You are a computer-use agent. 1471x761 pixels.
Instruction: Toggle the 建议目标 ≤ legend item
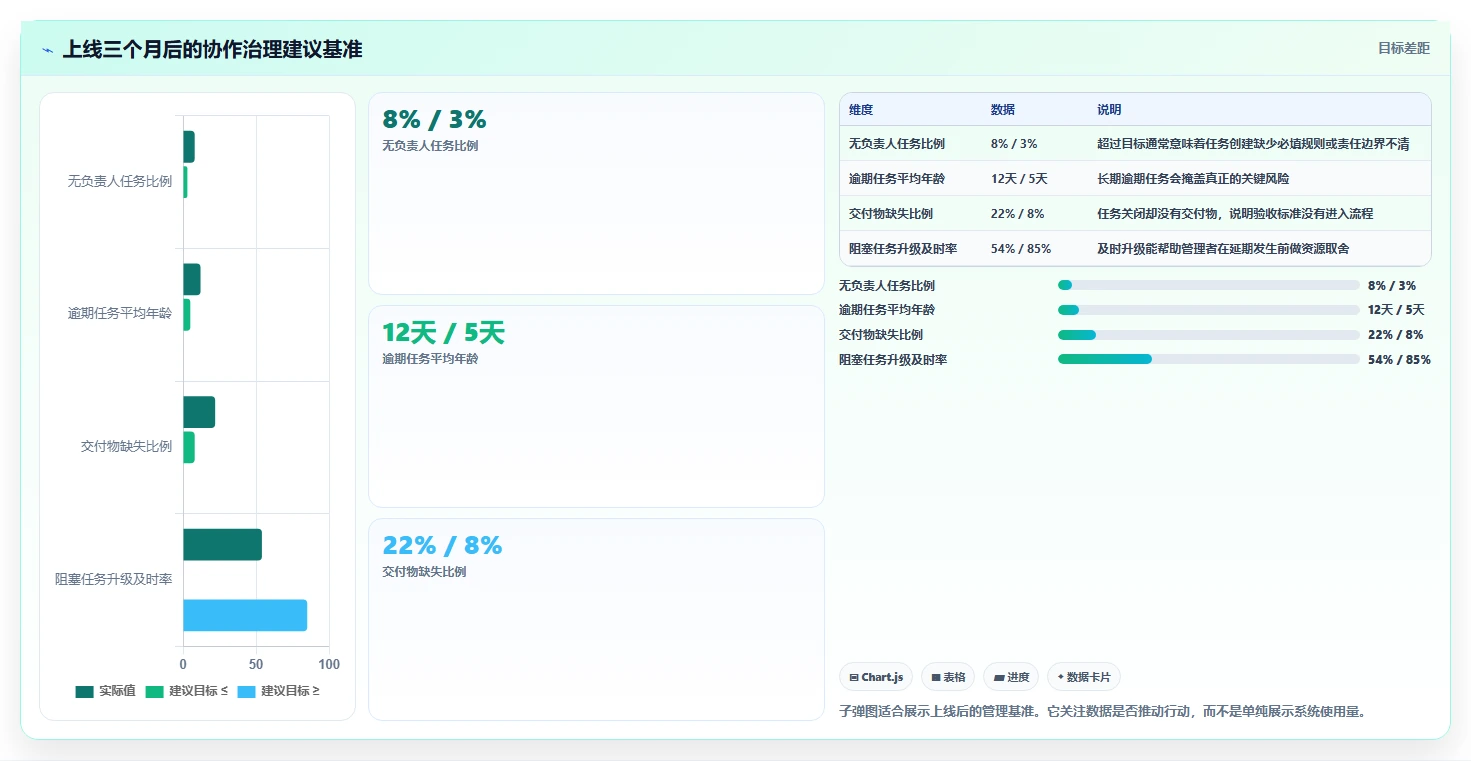(x=187, y=691)
